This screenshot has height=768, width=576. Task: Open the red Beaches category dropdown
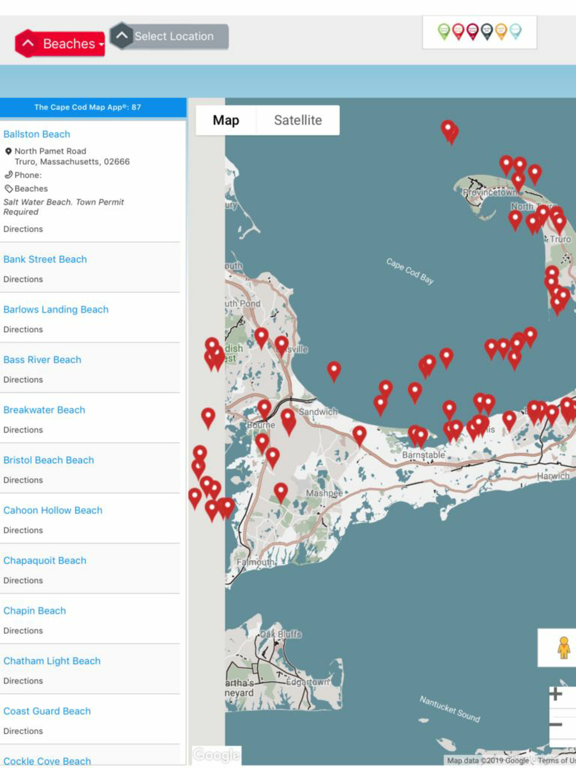60,44
